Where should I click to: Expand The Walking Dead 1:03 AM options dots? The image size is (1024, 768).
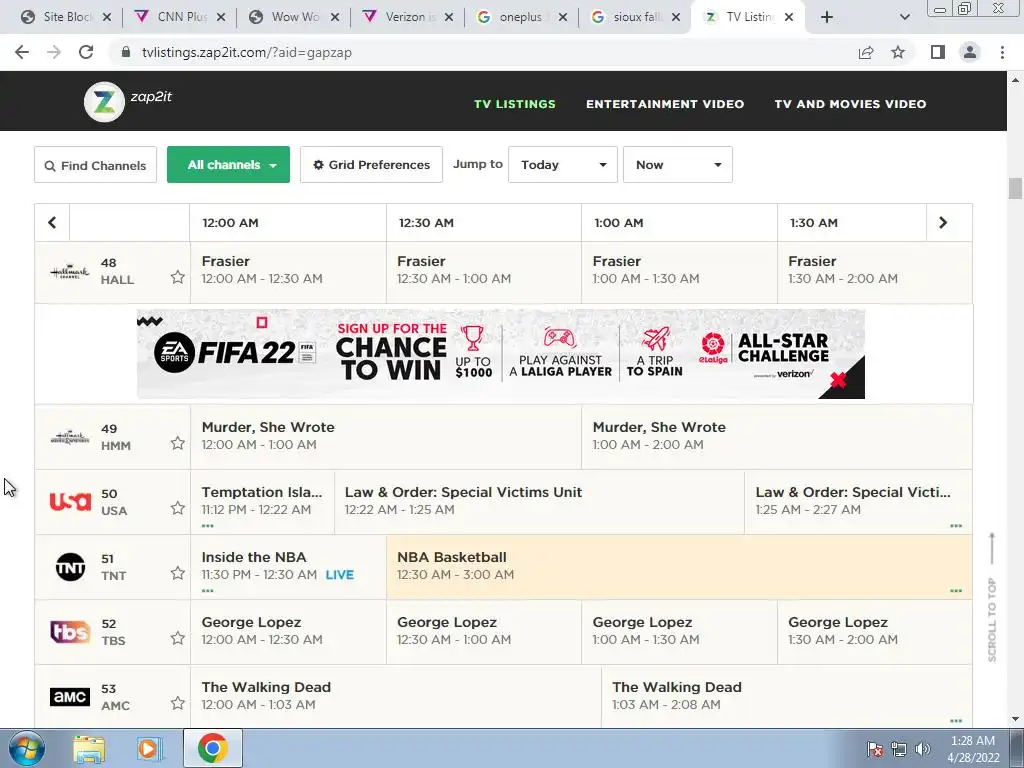[956, 721]
